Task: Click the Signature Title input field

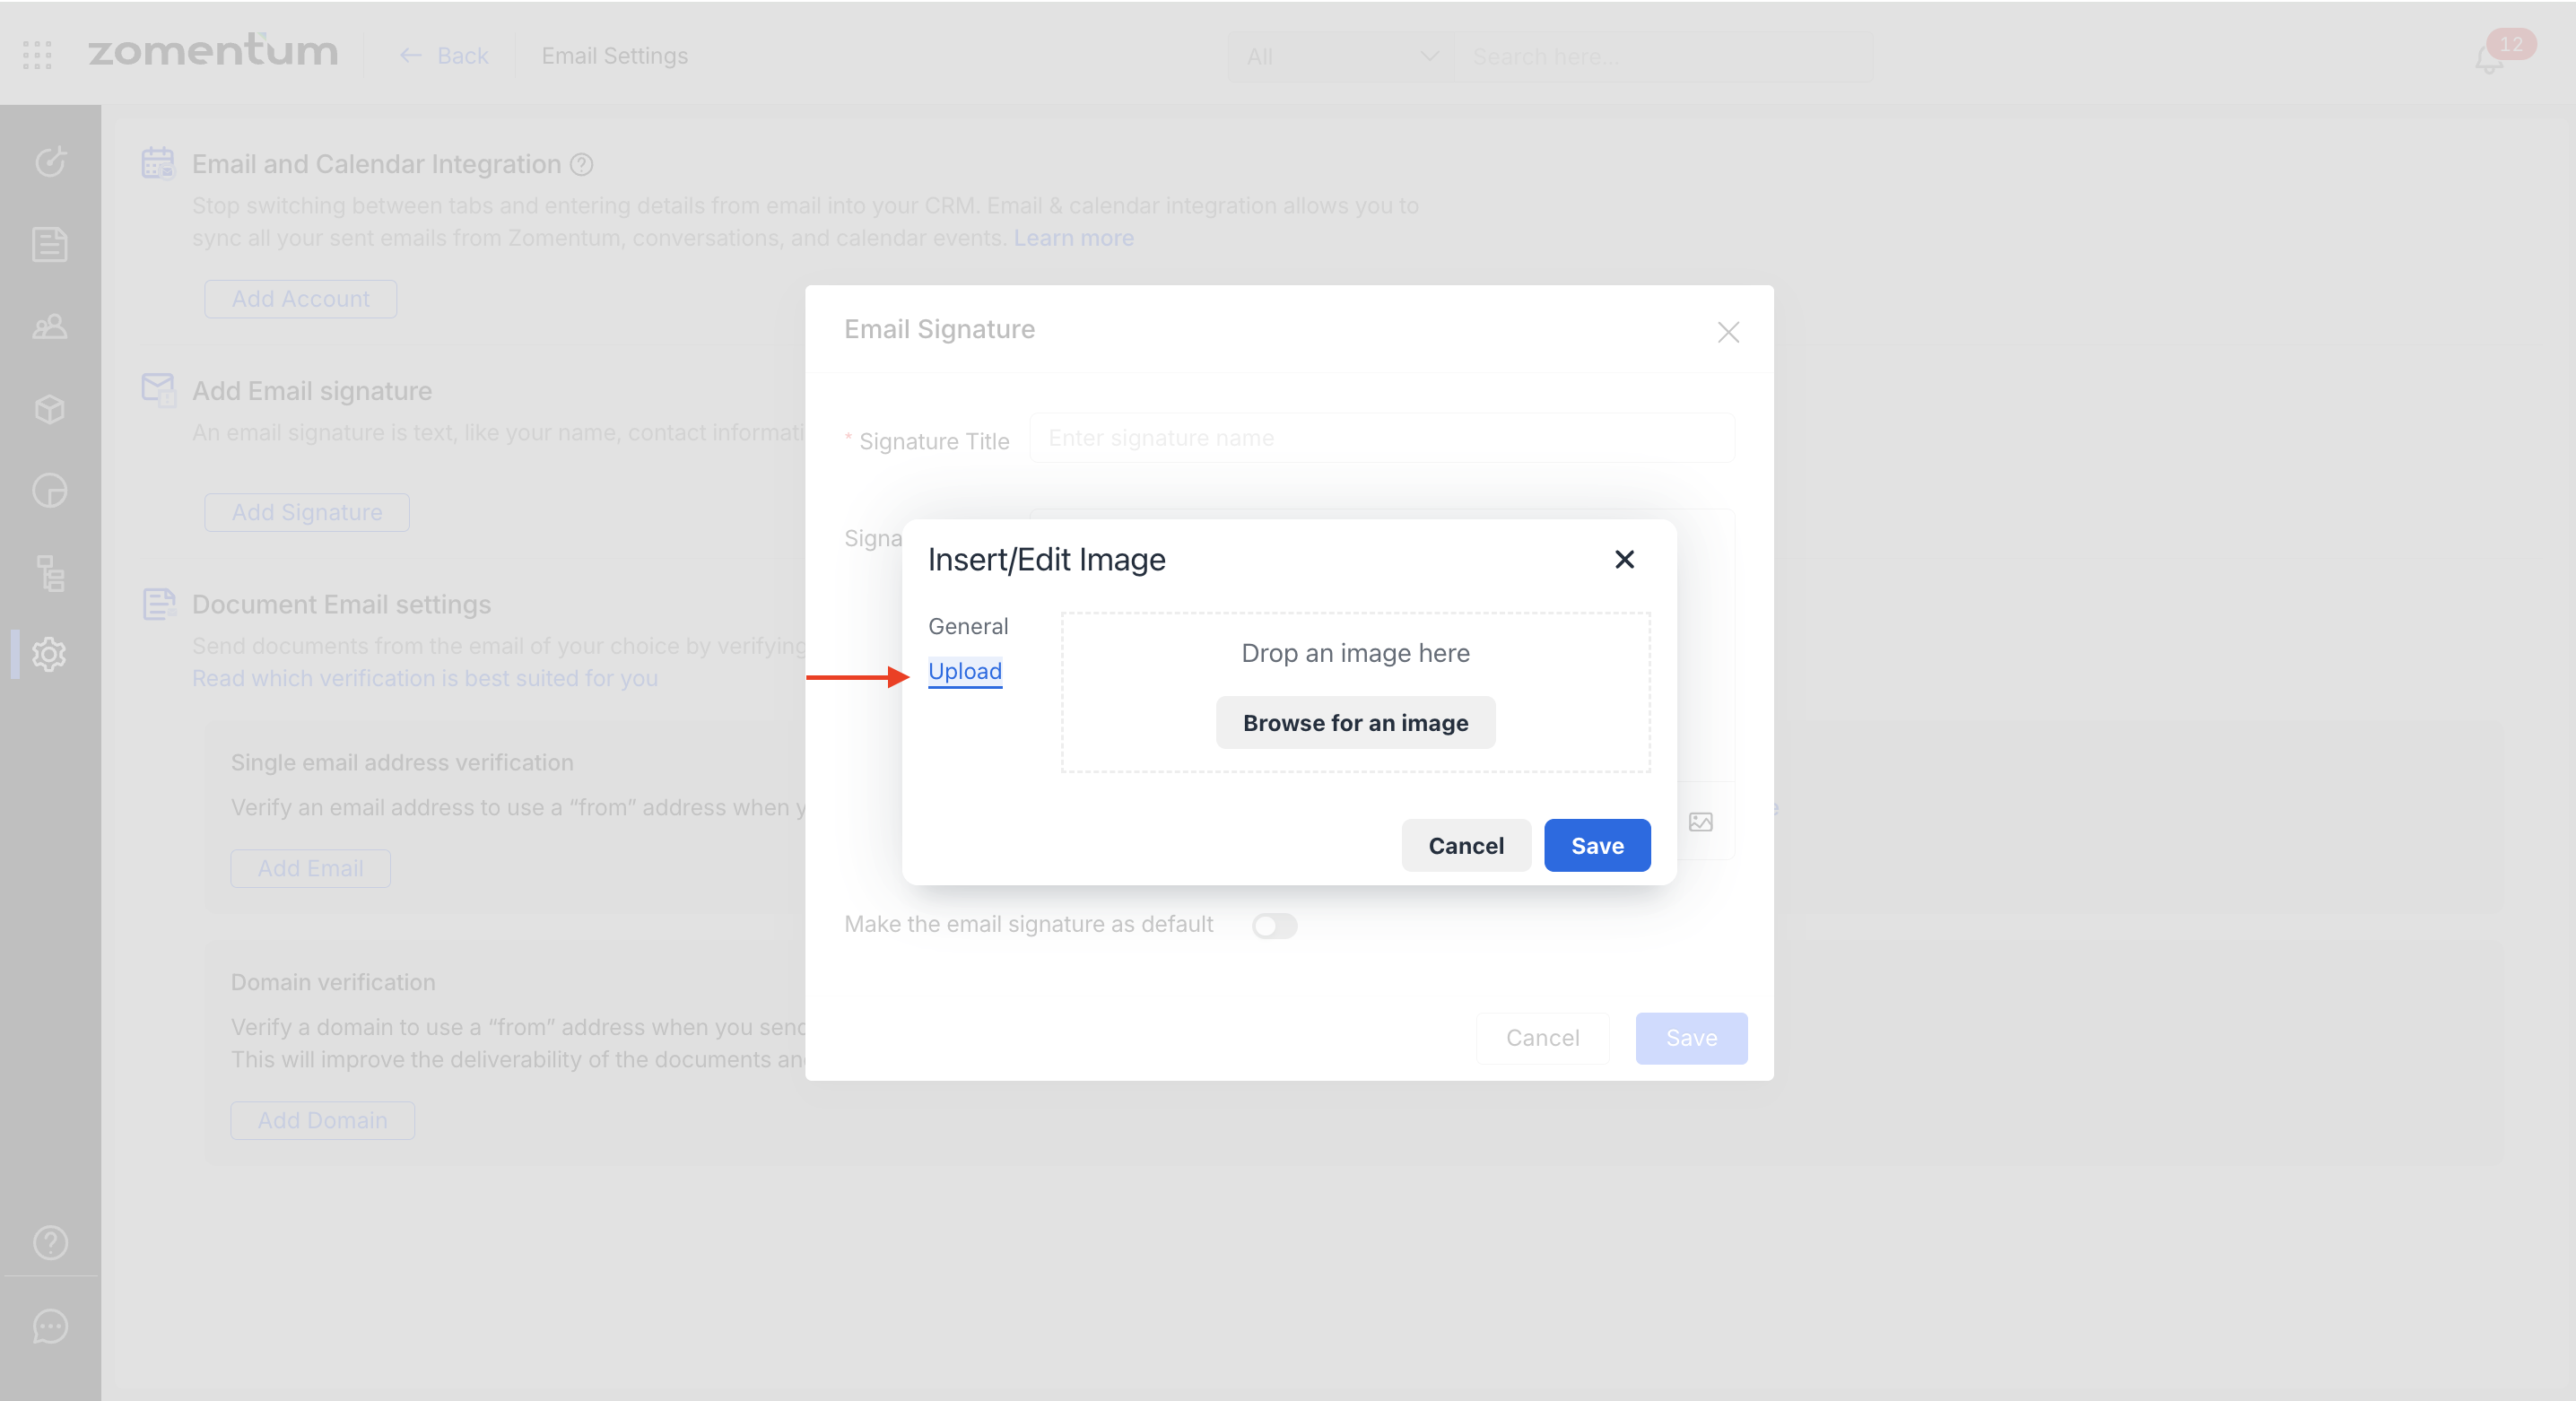Action: click(x=1381, y=438)
